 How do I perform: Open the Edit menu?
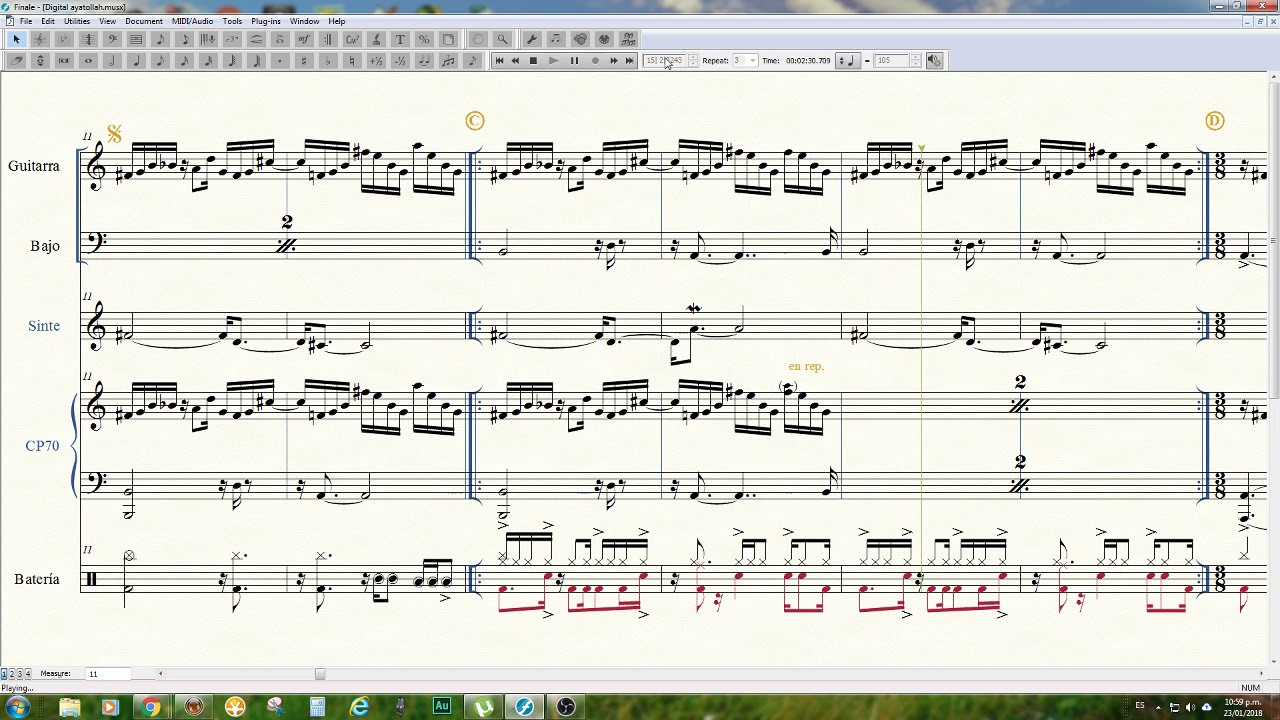click(48, 21)
